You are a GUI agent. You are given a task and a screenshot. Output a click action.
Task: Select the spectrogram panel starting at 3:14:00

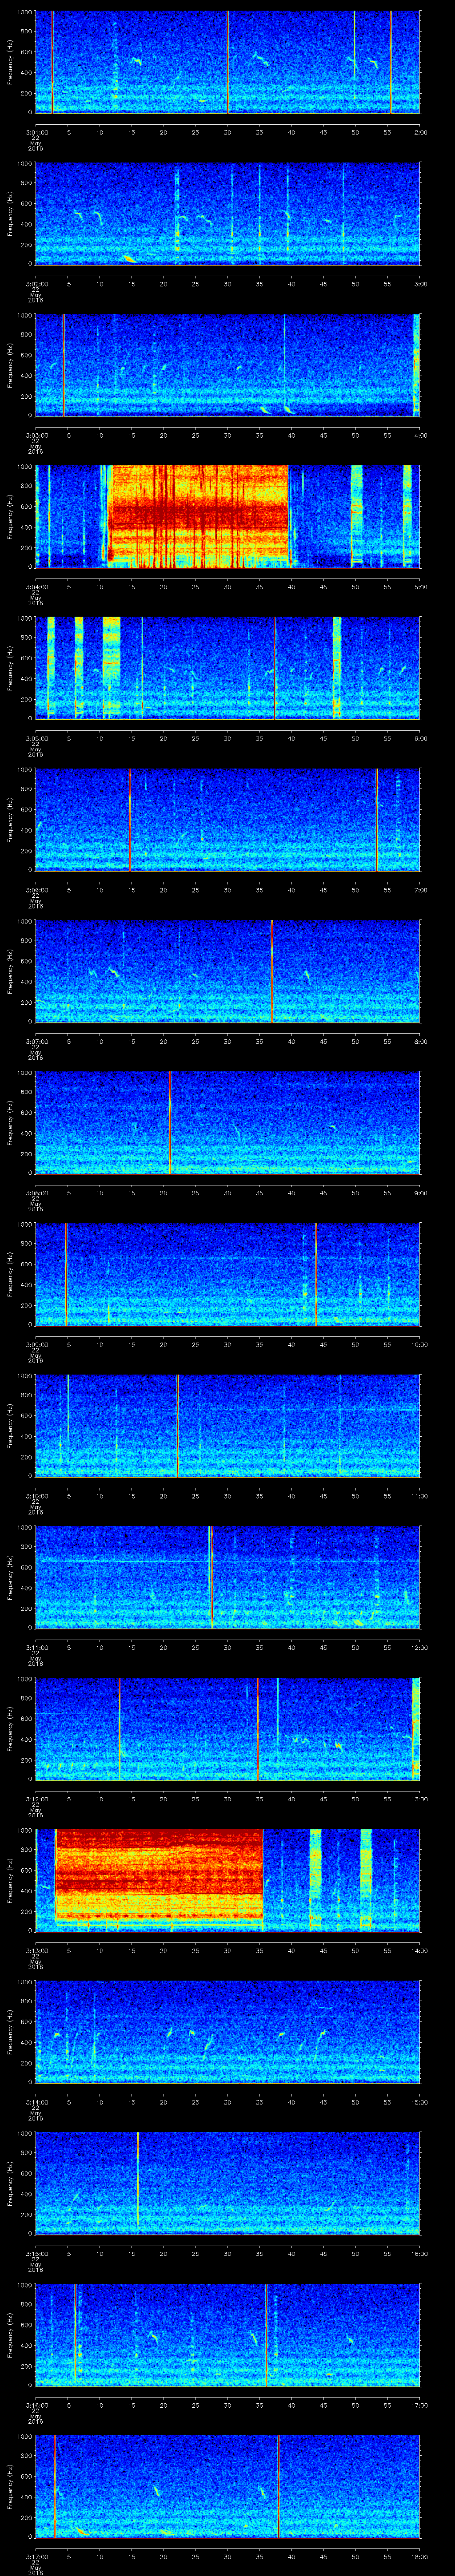point(228,2032)
